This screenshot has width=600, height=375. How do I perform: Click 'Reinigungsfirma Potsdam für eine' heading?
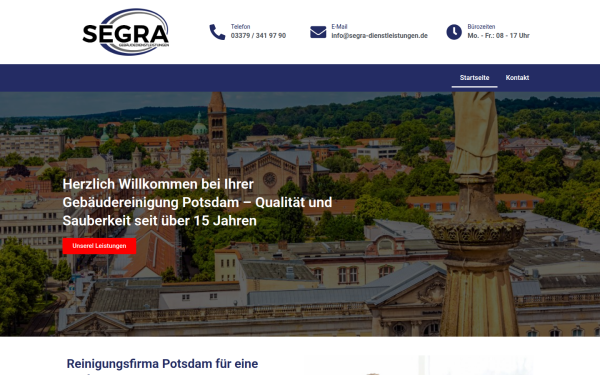162,364
